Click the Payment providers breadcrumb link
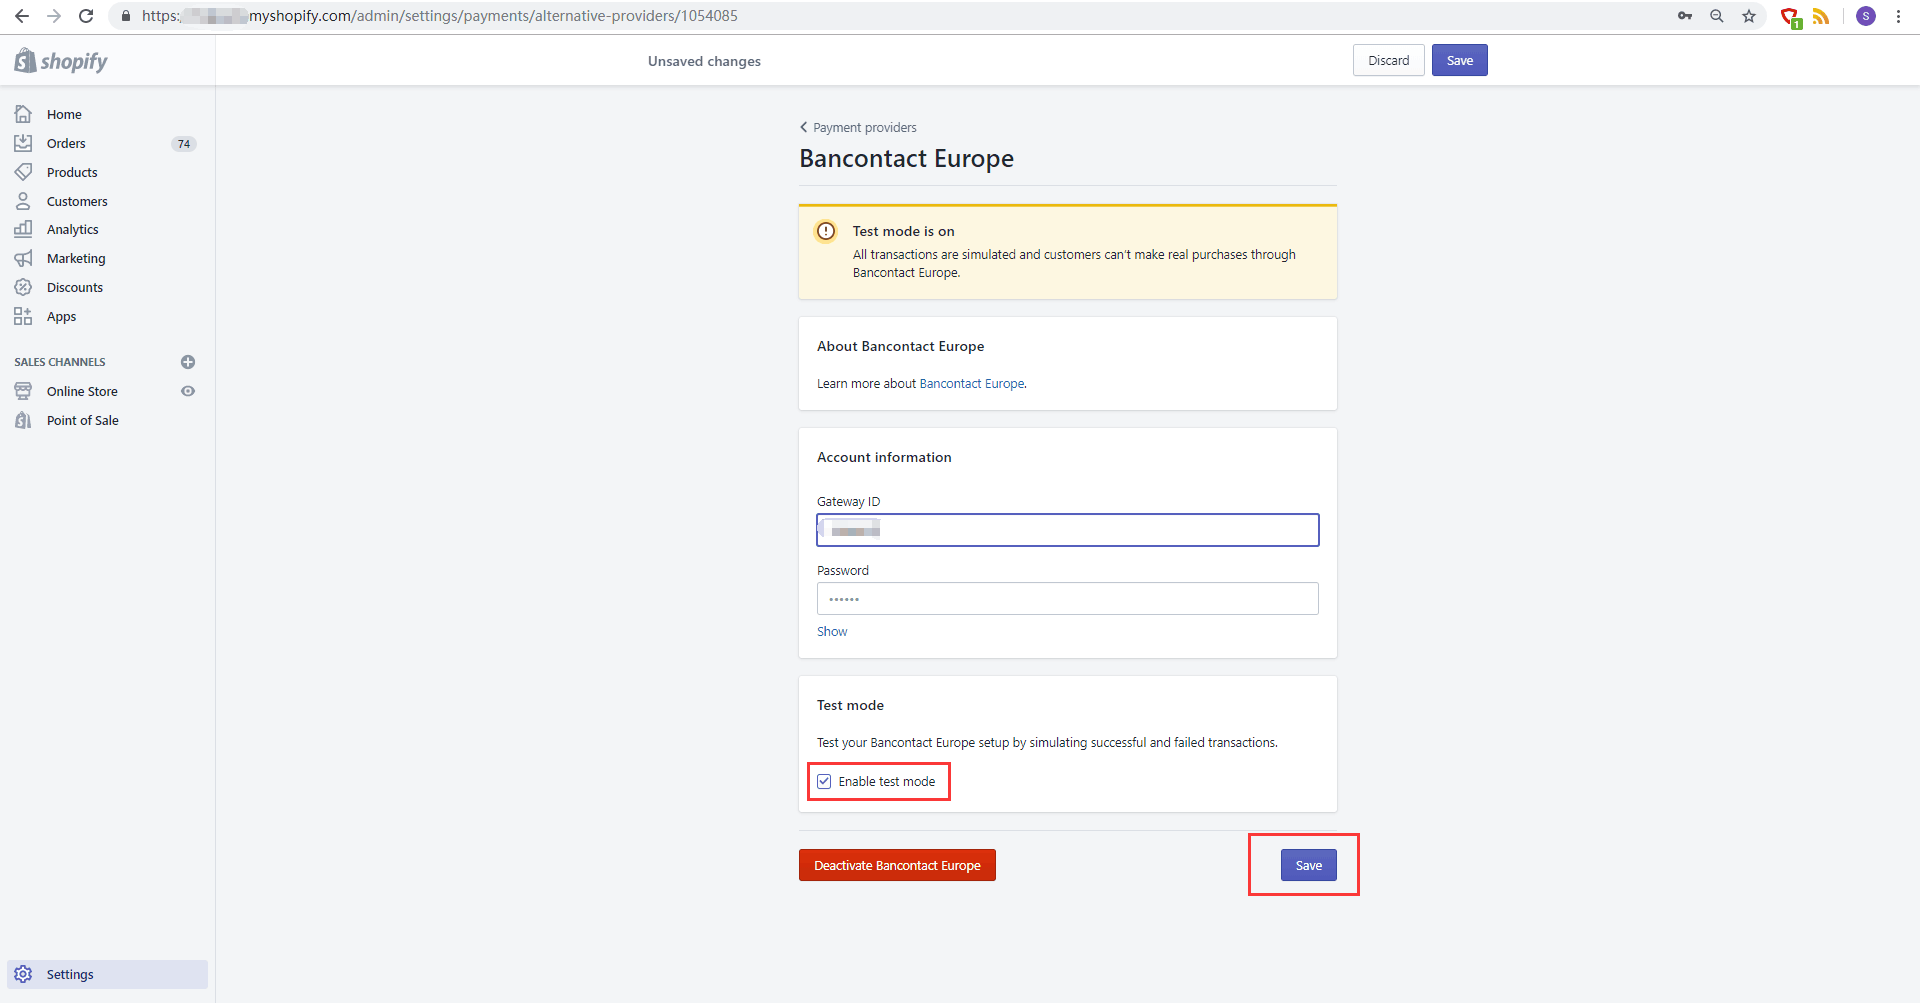Viewport: 1920px width, 1003px height. coord(865,127)
